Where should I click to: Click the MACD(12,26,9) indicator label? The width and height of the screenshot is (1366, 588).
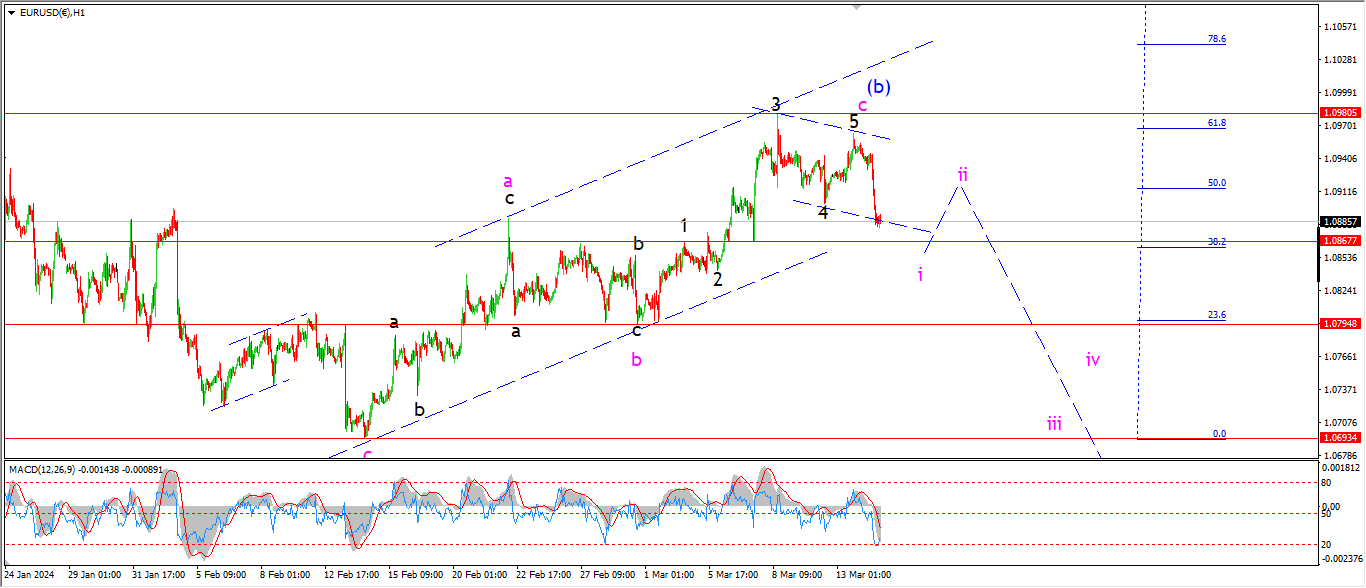point(44,469)
